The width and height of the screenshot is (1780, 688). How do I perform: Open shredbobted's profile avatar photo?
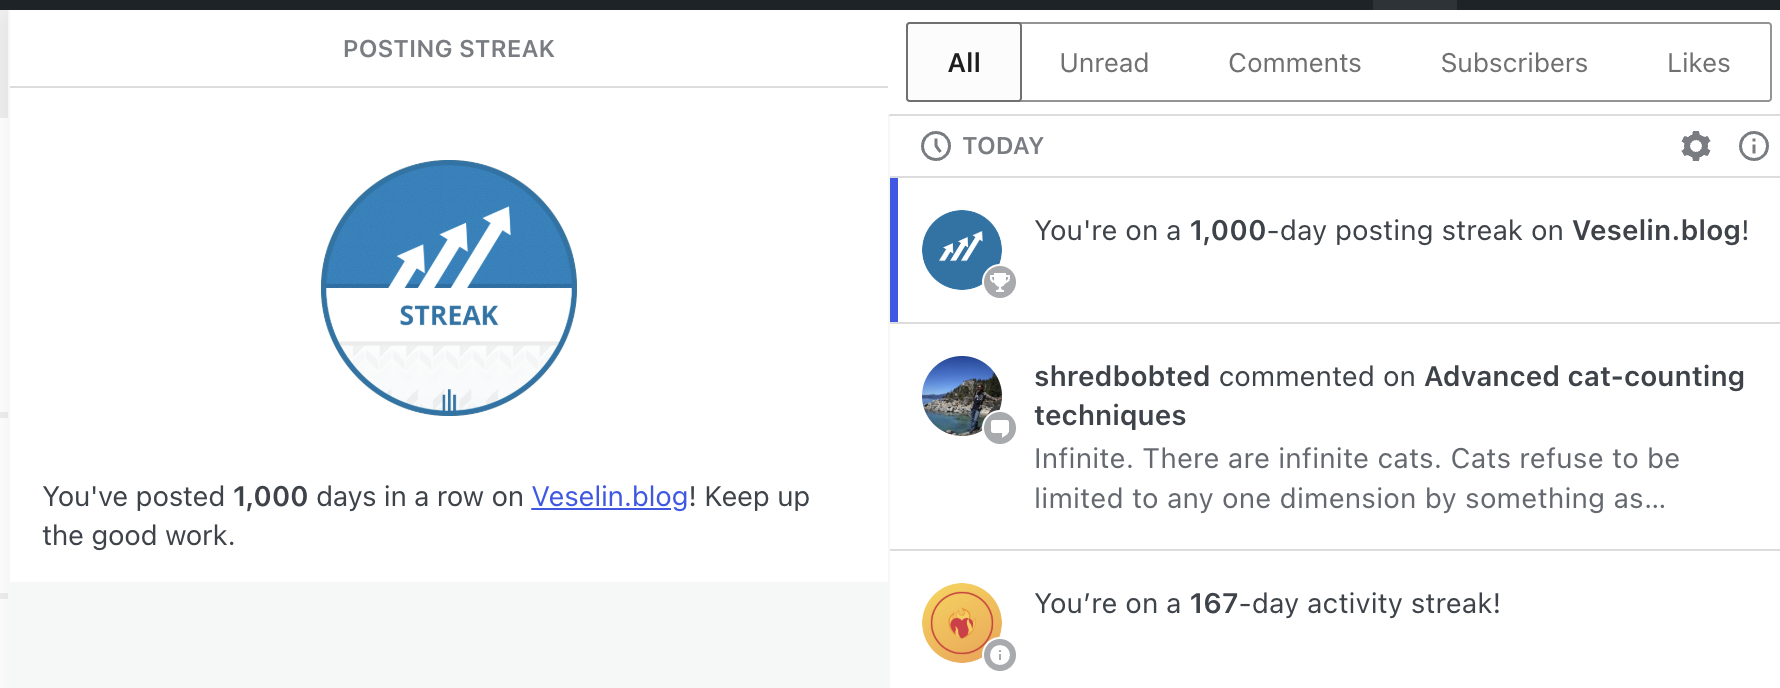pos(961,396)
